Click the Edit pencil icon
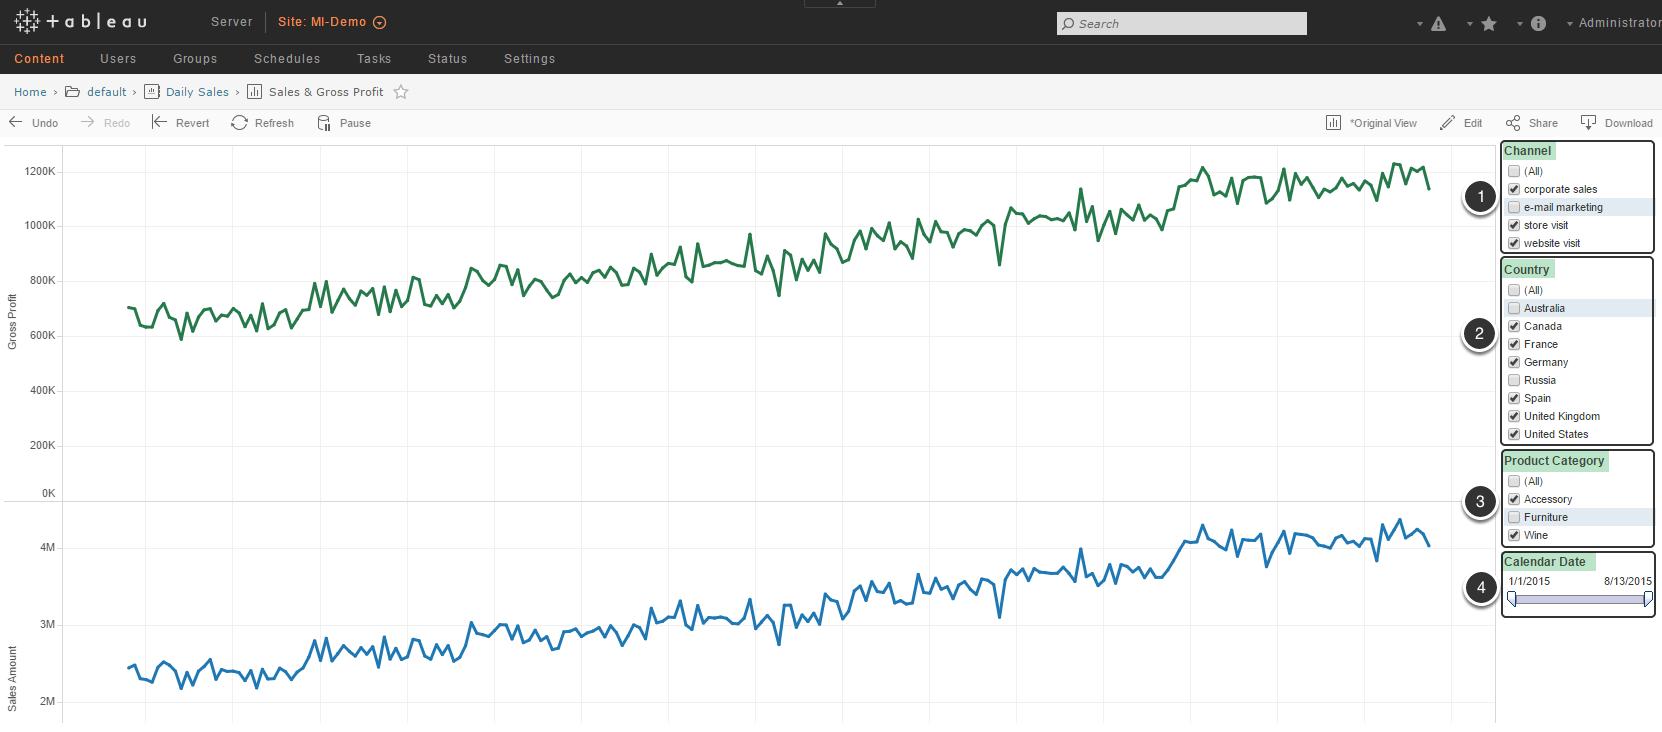Screen dimensions: 1662x732 coord(1447,123)
